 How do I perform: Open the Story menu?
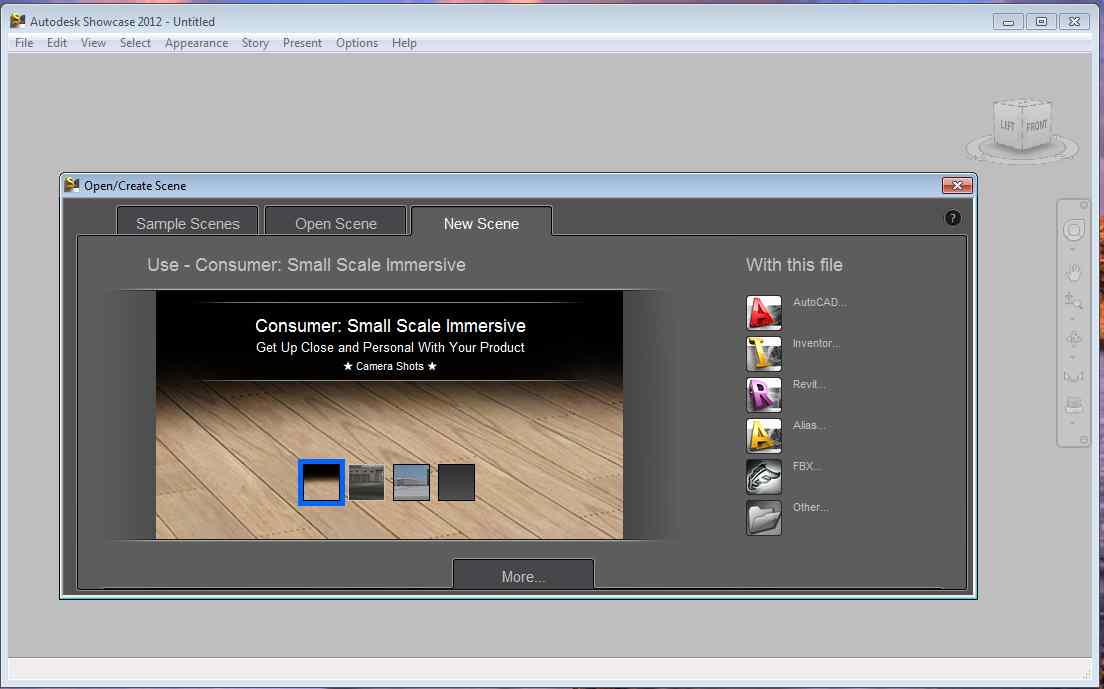pyautogui.click(x=255, y=43)
